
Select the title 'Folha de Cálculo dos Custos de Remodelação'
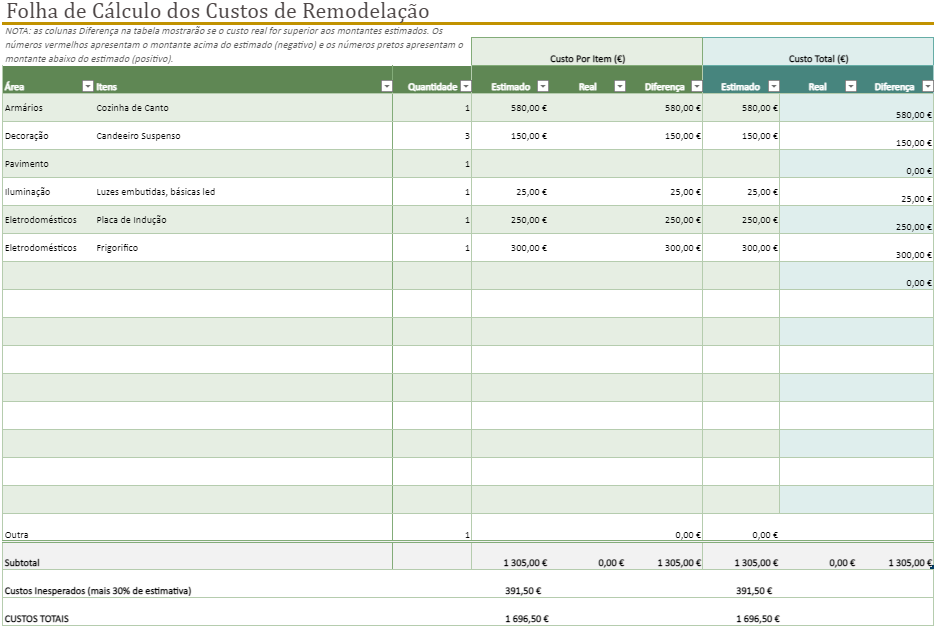[x=217, y=11]
